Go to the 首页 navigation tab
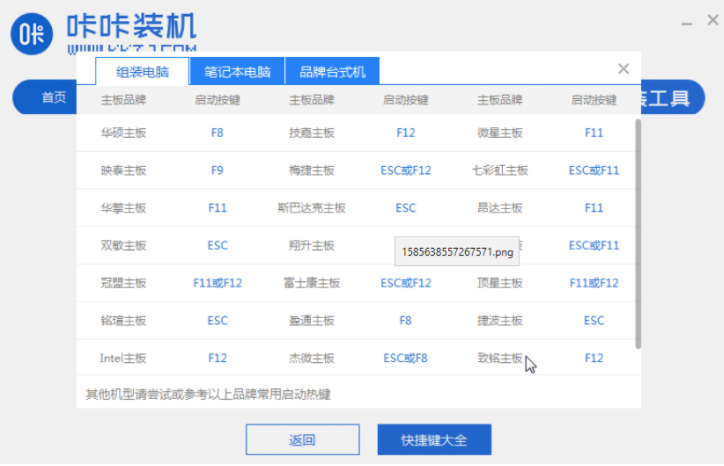The image size is (724, 466). pos(53,98)
